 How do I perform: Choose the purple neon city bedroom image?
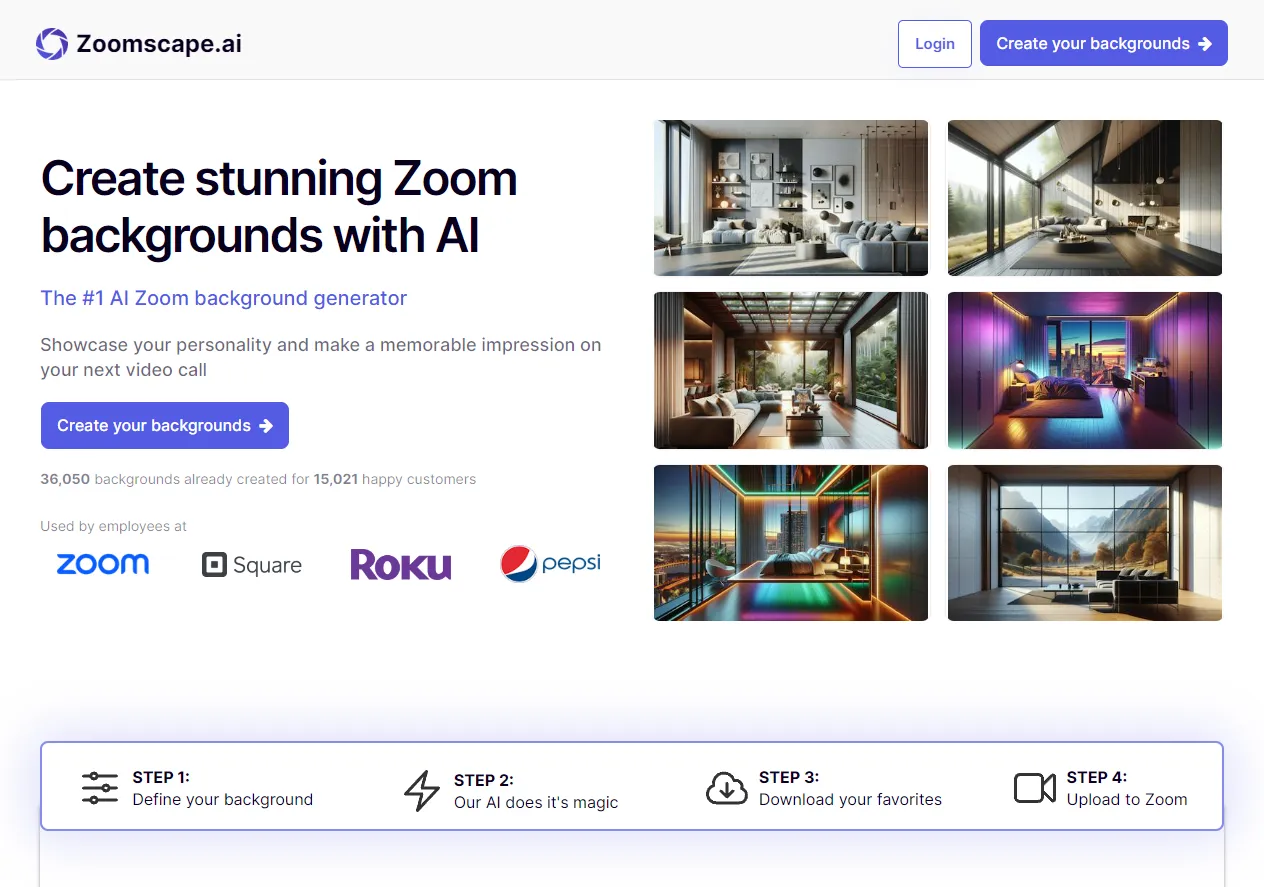pos(1084,370)
